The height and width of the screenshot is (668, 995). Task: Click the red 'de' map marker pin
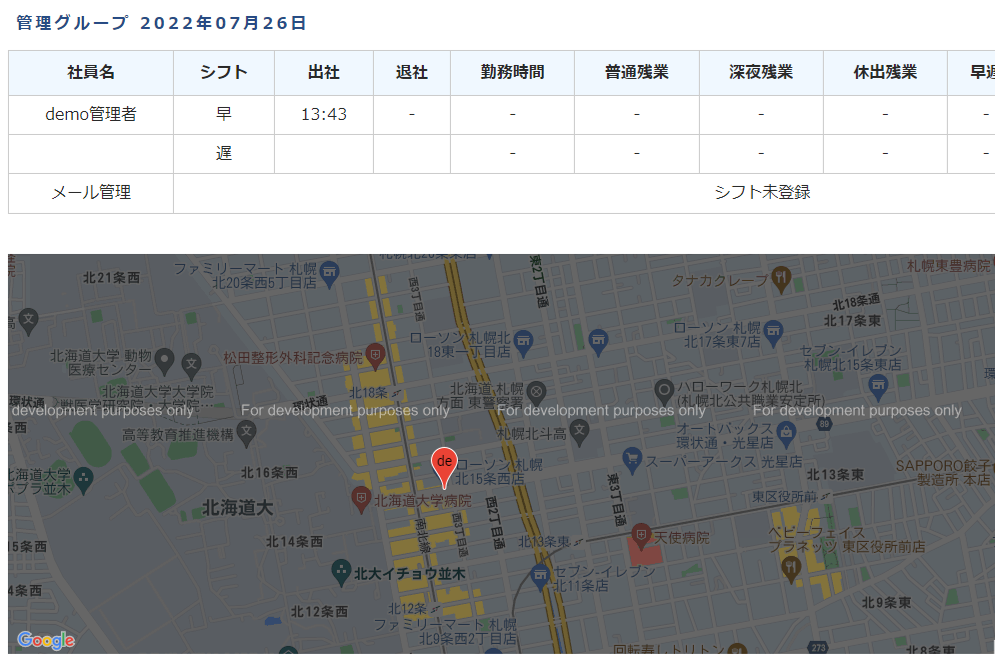tap(444, 466)
